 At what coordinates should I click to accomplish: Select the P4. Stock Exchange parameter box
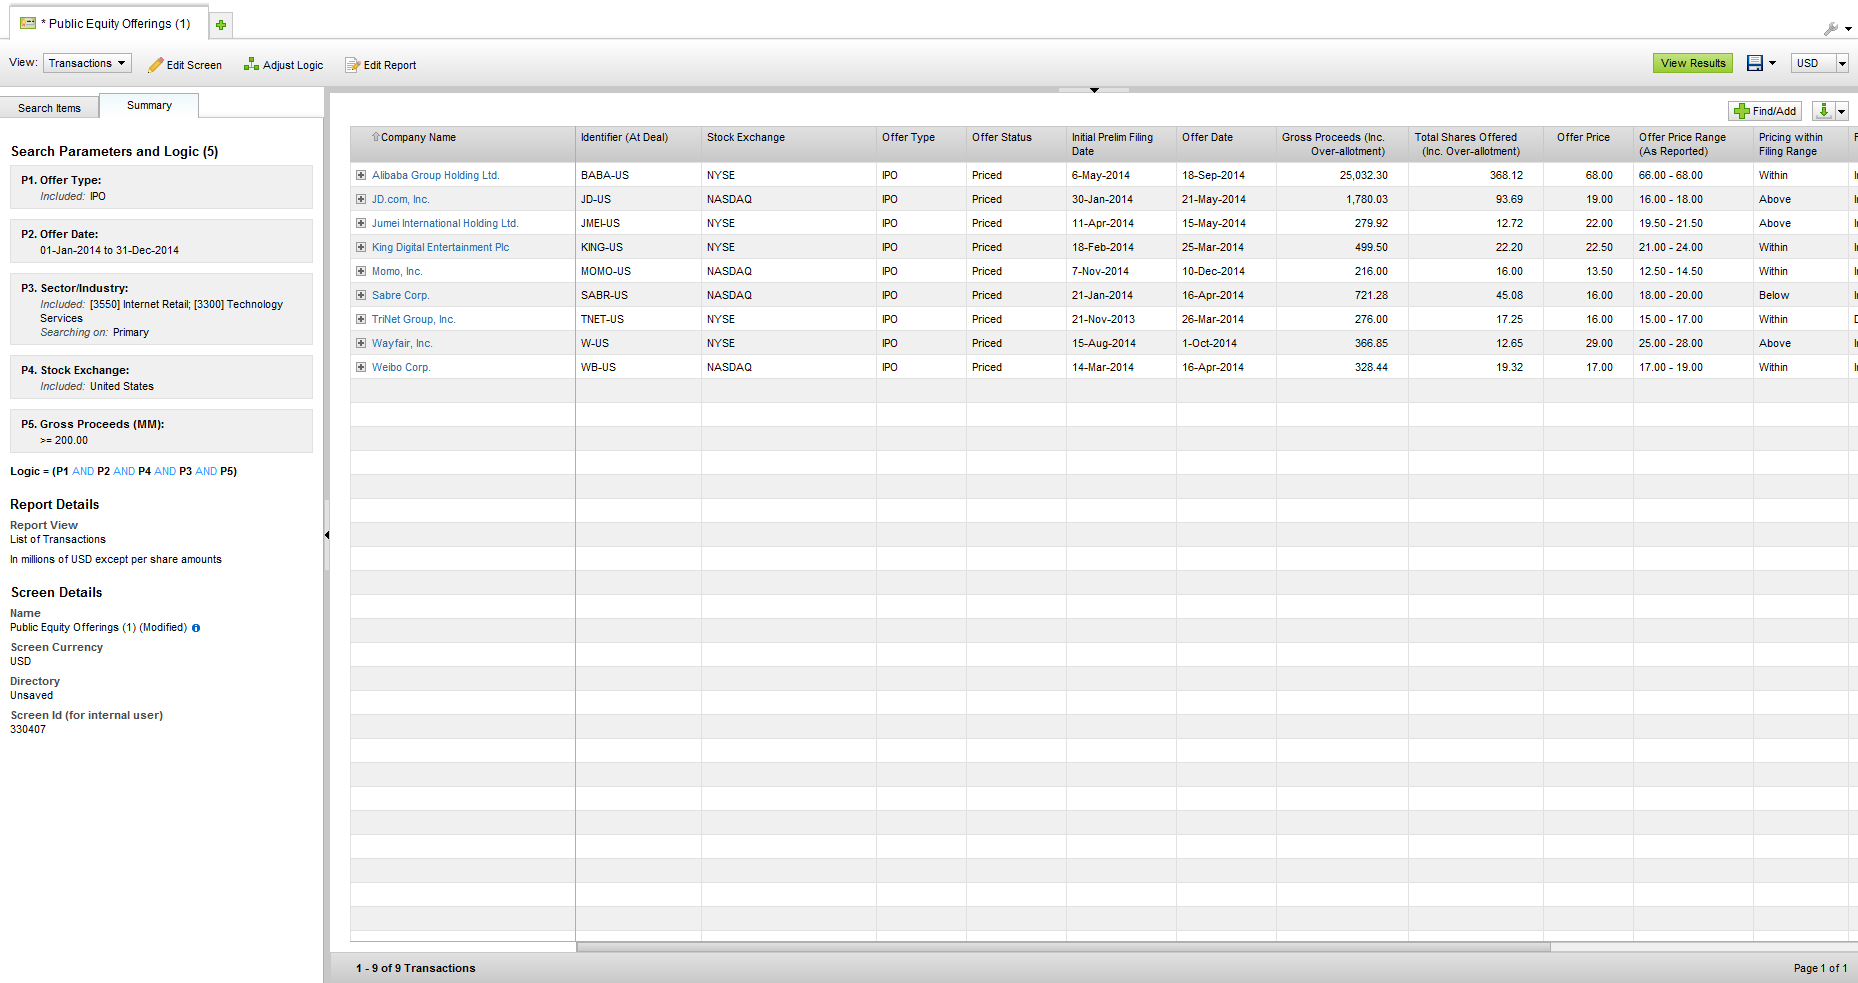coord(161,377)
